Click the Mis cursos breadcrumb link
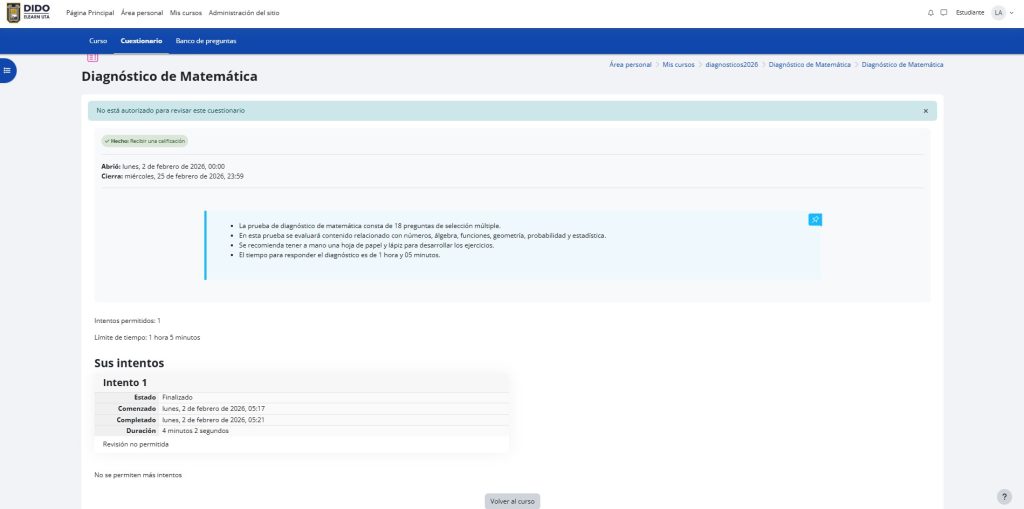 [678, 64]
